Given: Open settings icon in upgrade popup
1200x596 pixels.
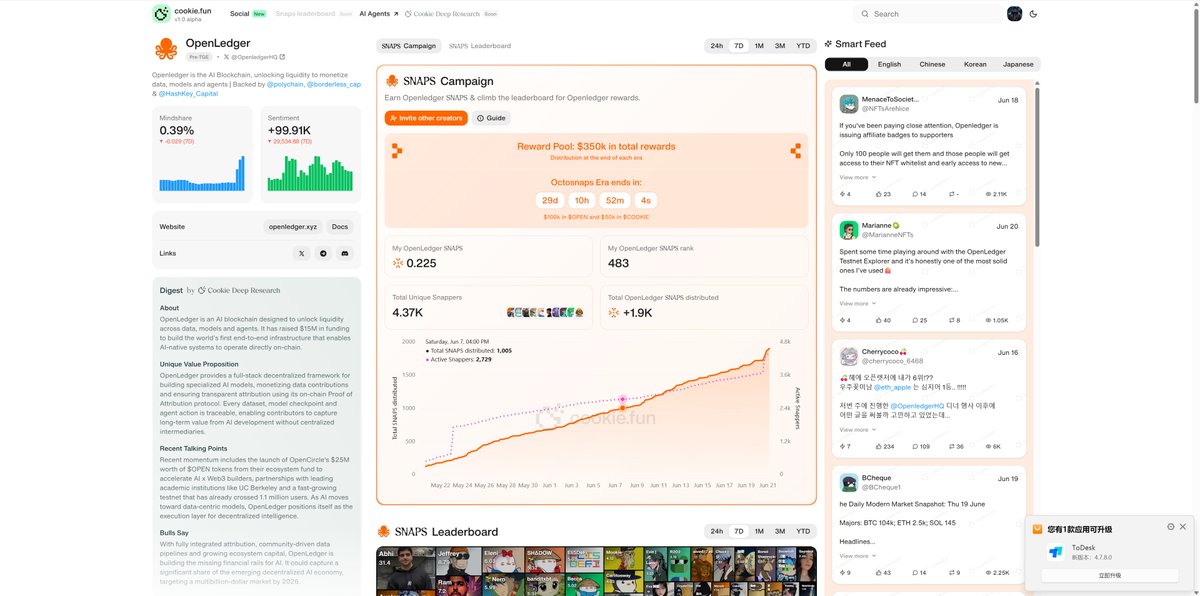Looking at the screenshot, I should (1171, 527).
